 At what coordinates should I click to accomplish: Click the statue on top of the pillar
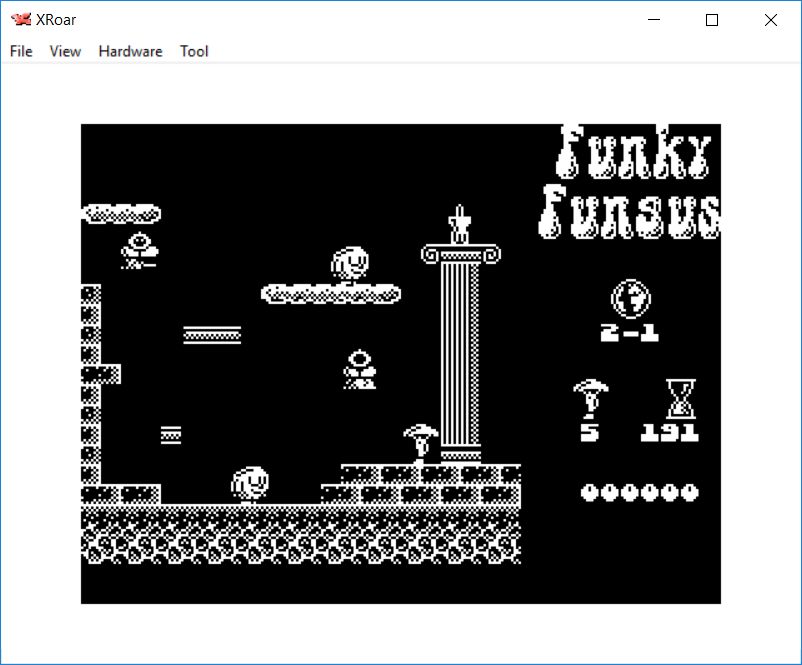click(460, 225)
